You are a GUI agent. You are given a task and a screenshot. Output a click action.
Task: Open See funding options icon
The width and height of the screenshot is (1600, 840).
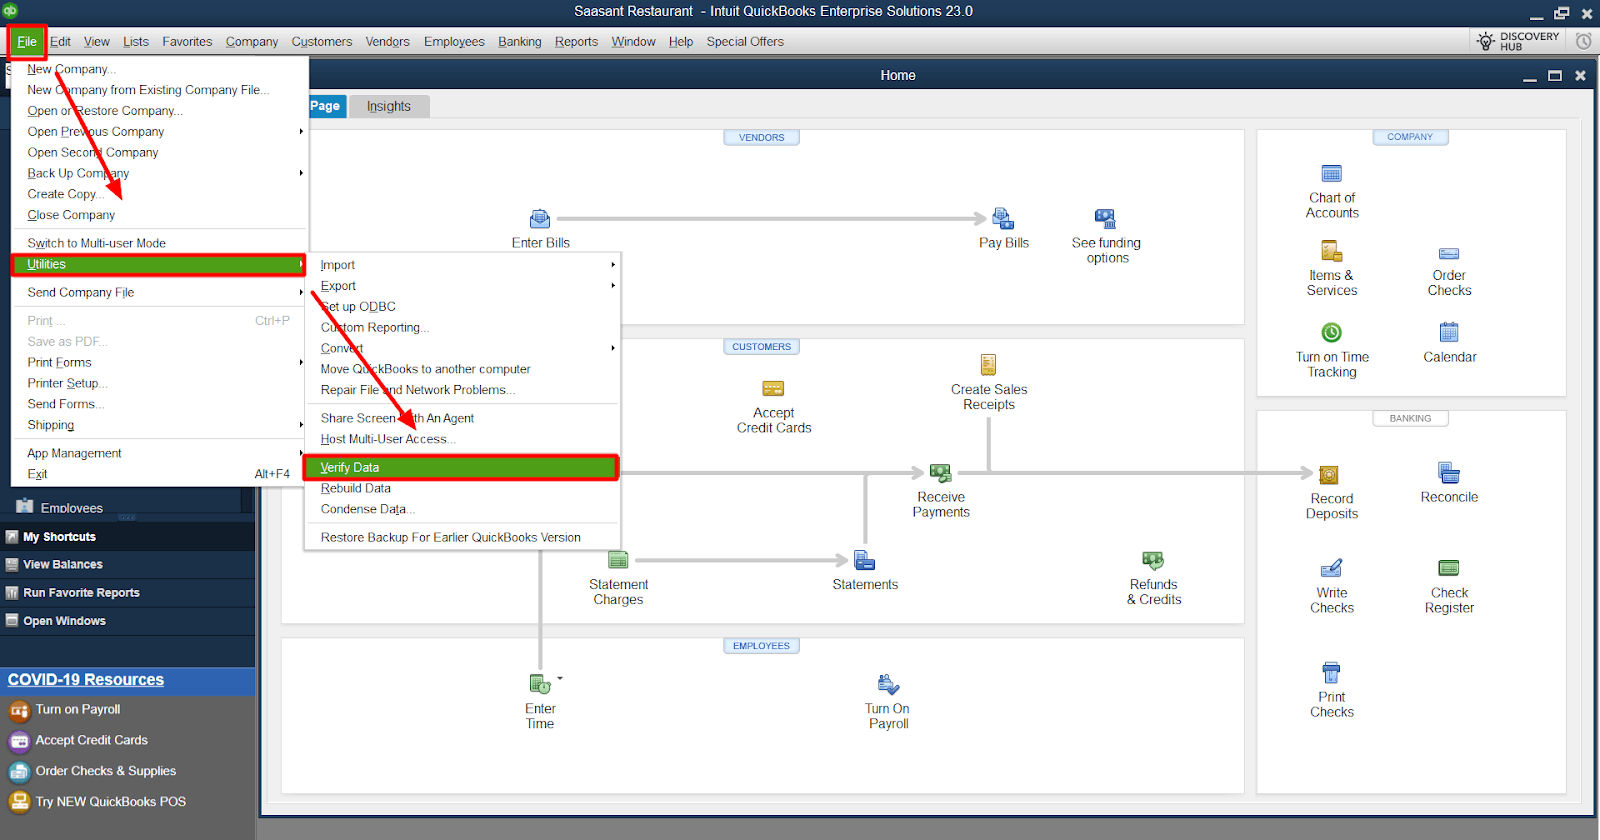pyautogui.click(x=1105, y=219)
